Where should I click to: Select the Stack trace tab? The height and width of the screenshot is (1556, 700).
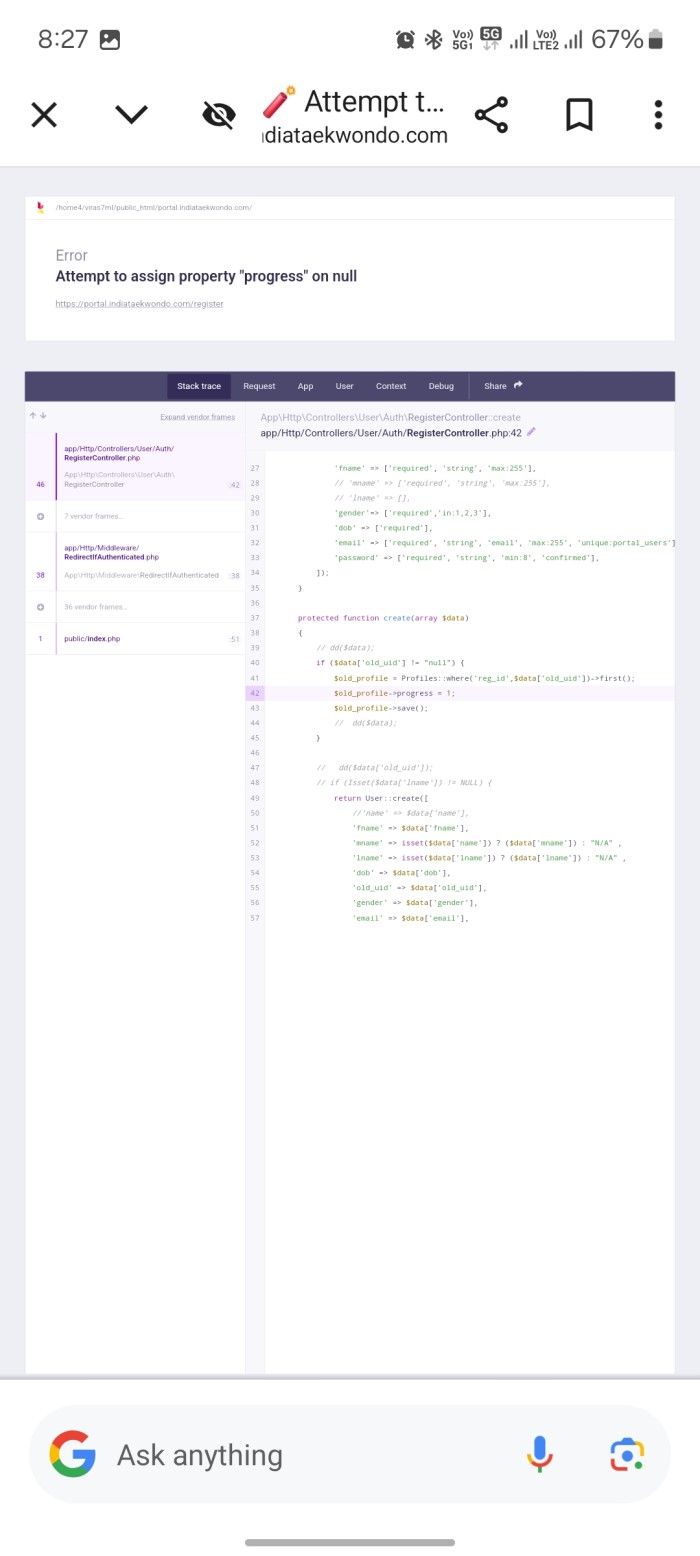click(199, 386)
